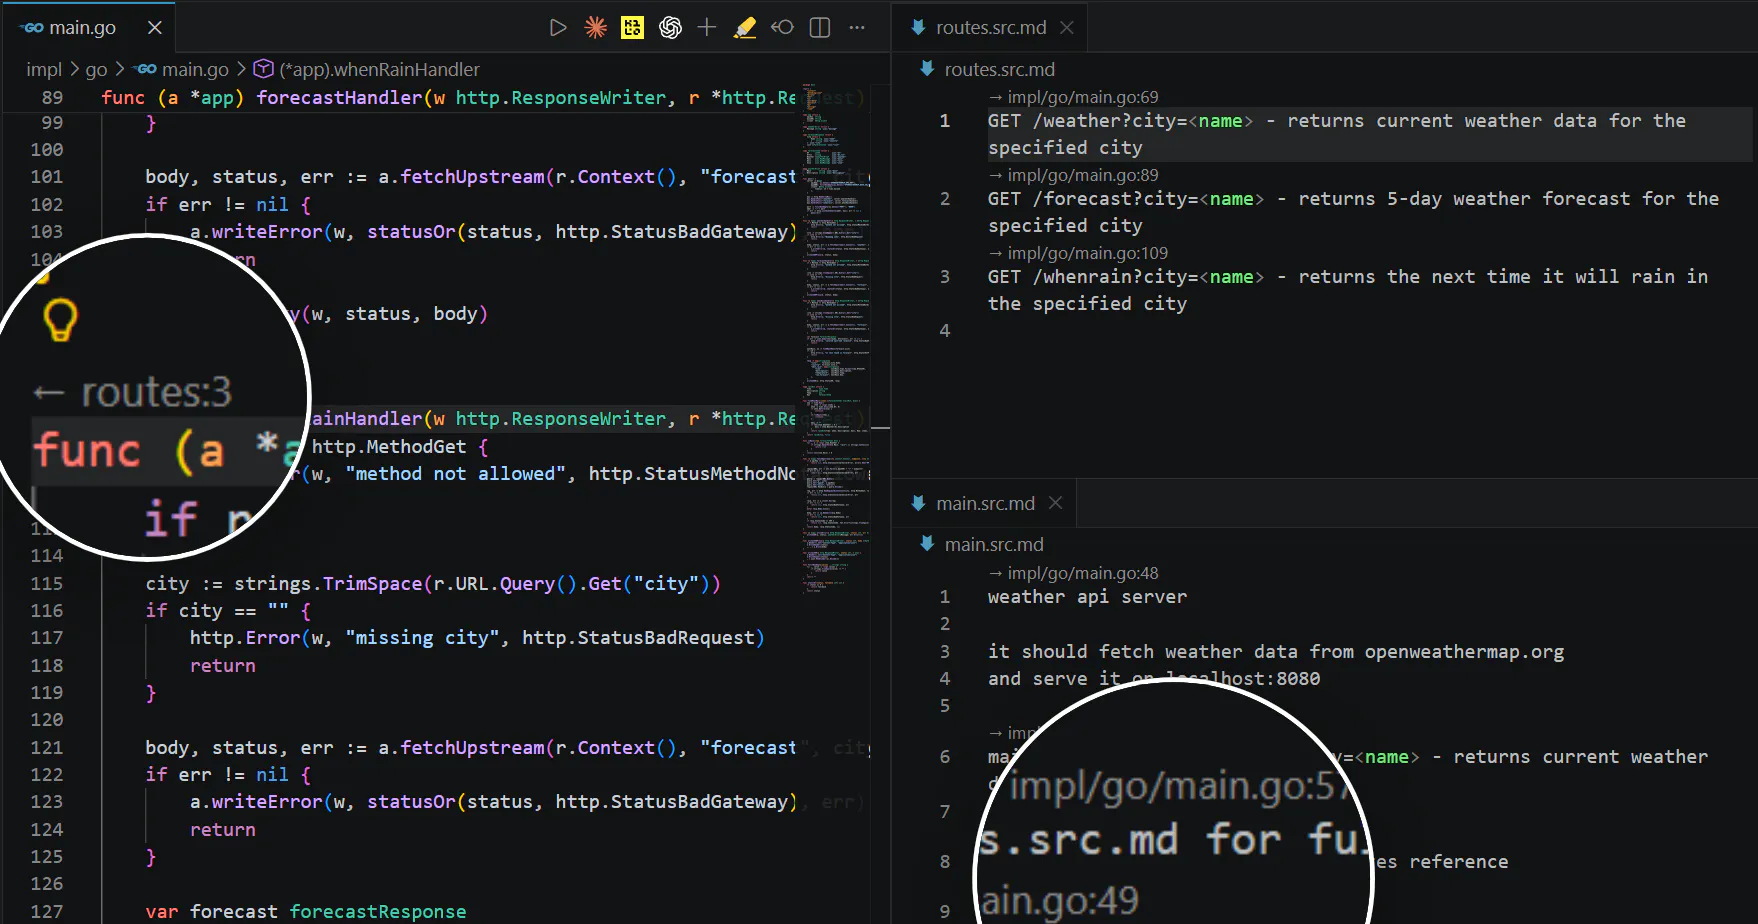Activate the yellow highlighter marker icon
The height and width of the screenshot is (924, 1758).
[745, 28]
